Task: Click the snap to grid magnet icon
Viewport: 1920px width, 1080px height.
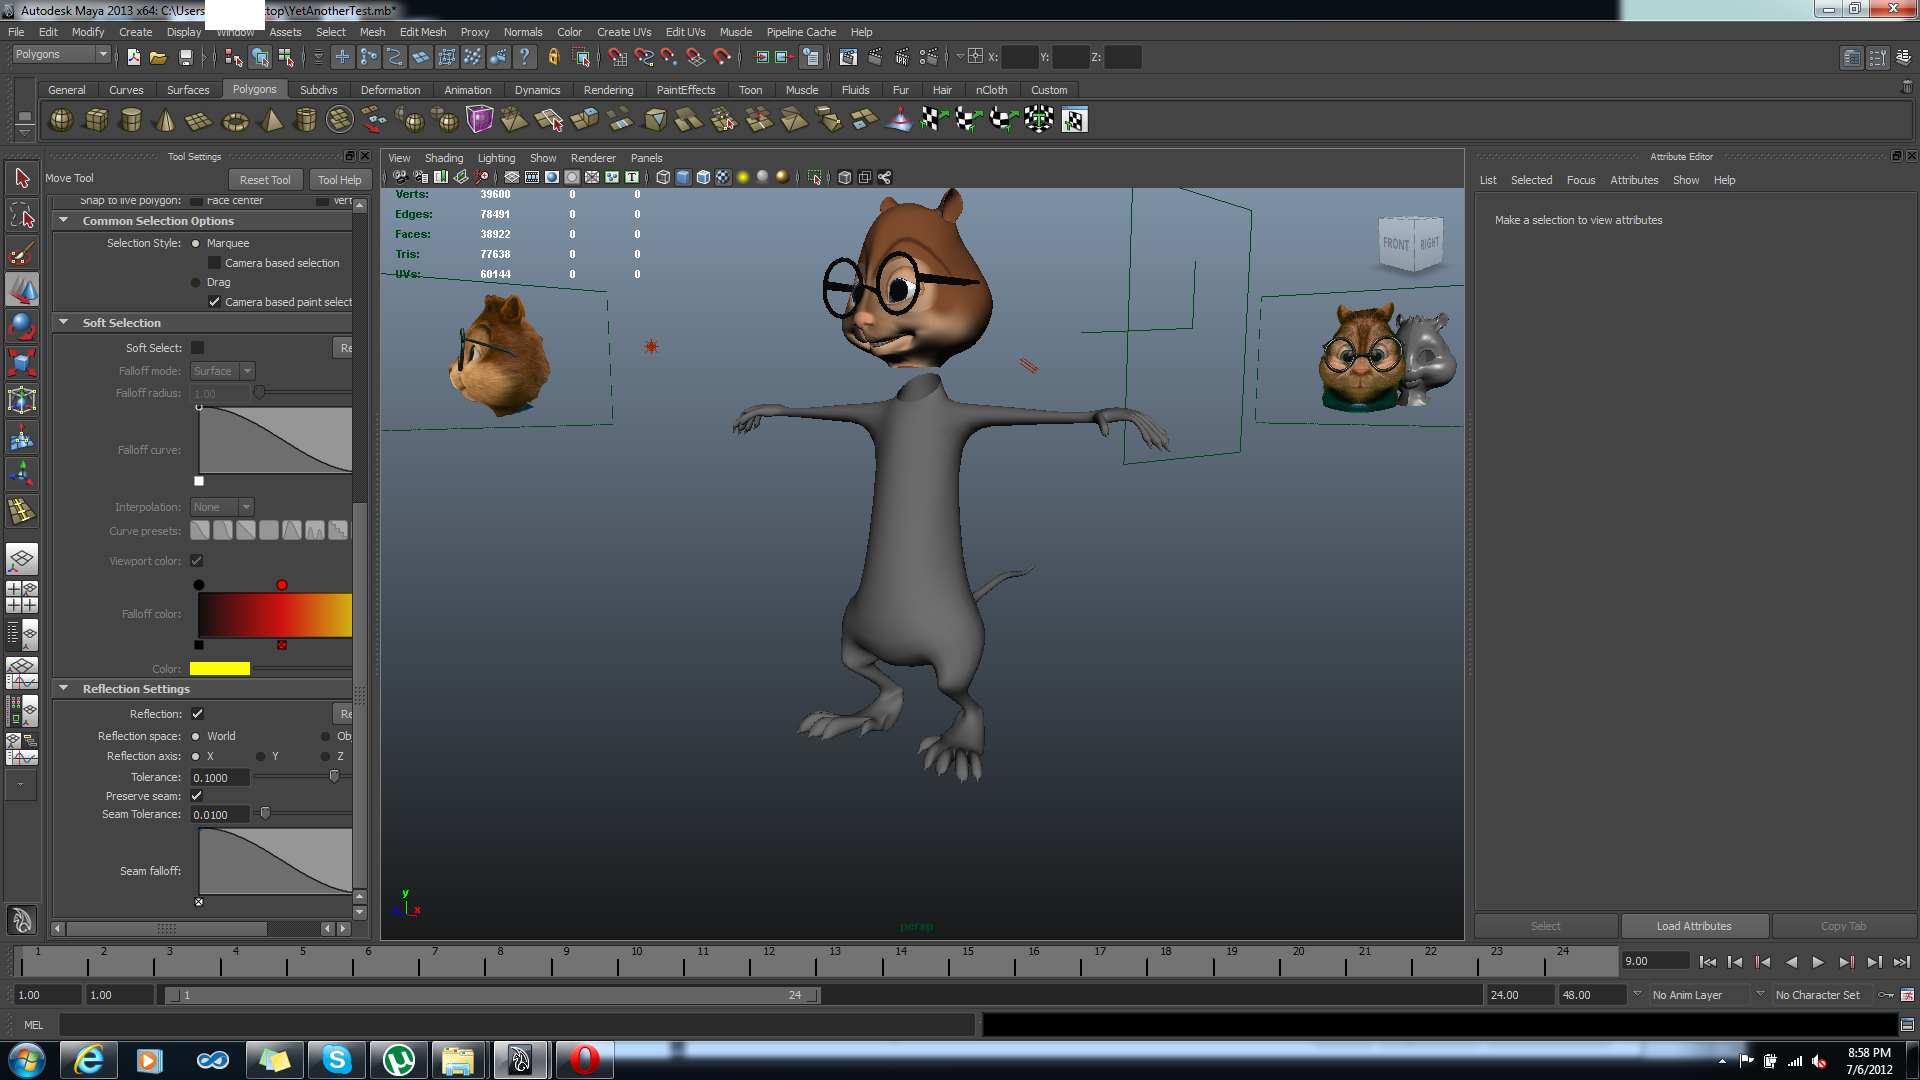Action: pos(617,57)
